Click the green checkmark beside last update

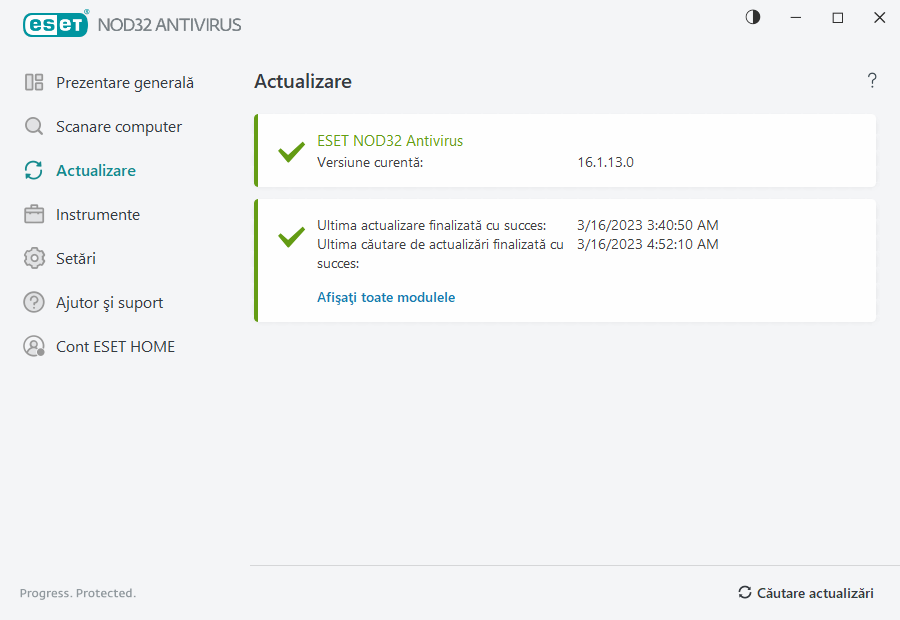pyautogui.click(x=291, y=237)
